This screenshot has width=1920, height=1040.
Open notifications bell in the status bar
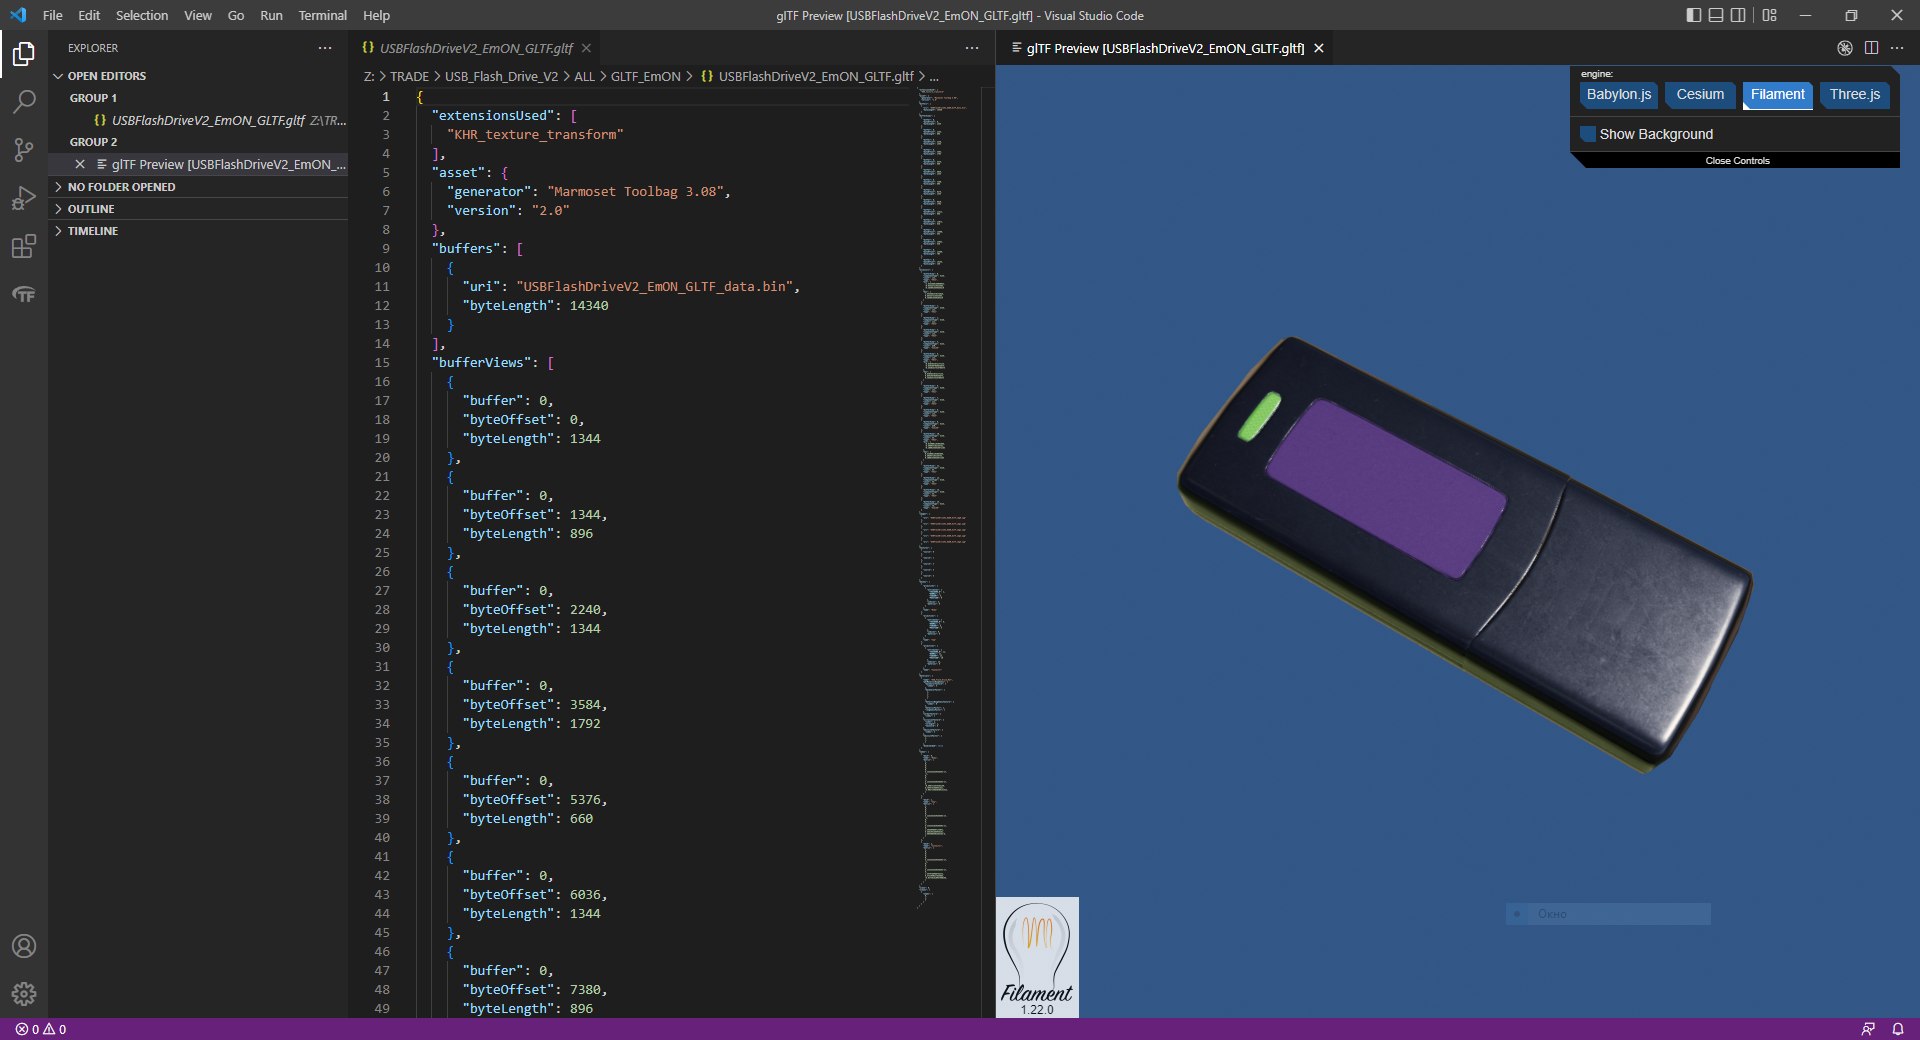pyautogui.click(x=1898, y=1029)
